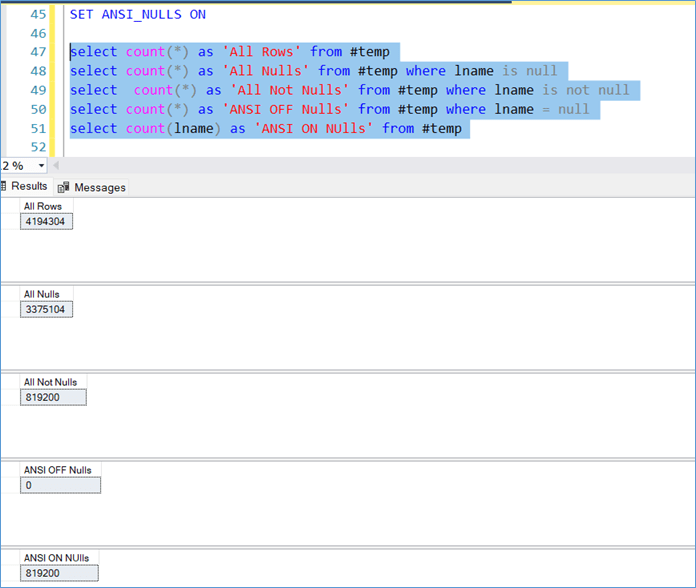Open the Results tab
The width and height of the screenshot is (696, 588).
pos(26,186)
